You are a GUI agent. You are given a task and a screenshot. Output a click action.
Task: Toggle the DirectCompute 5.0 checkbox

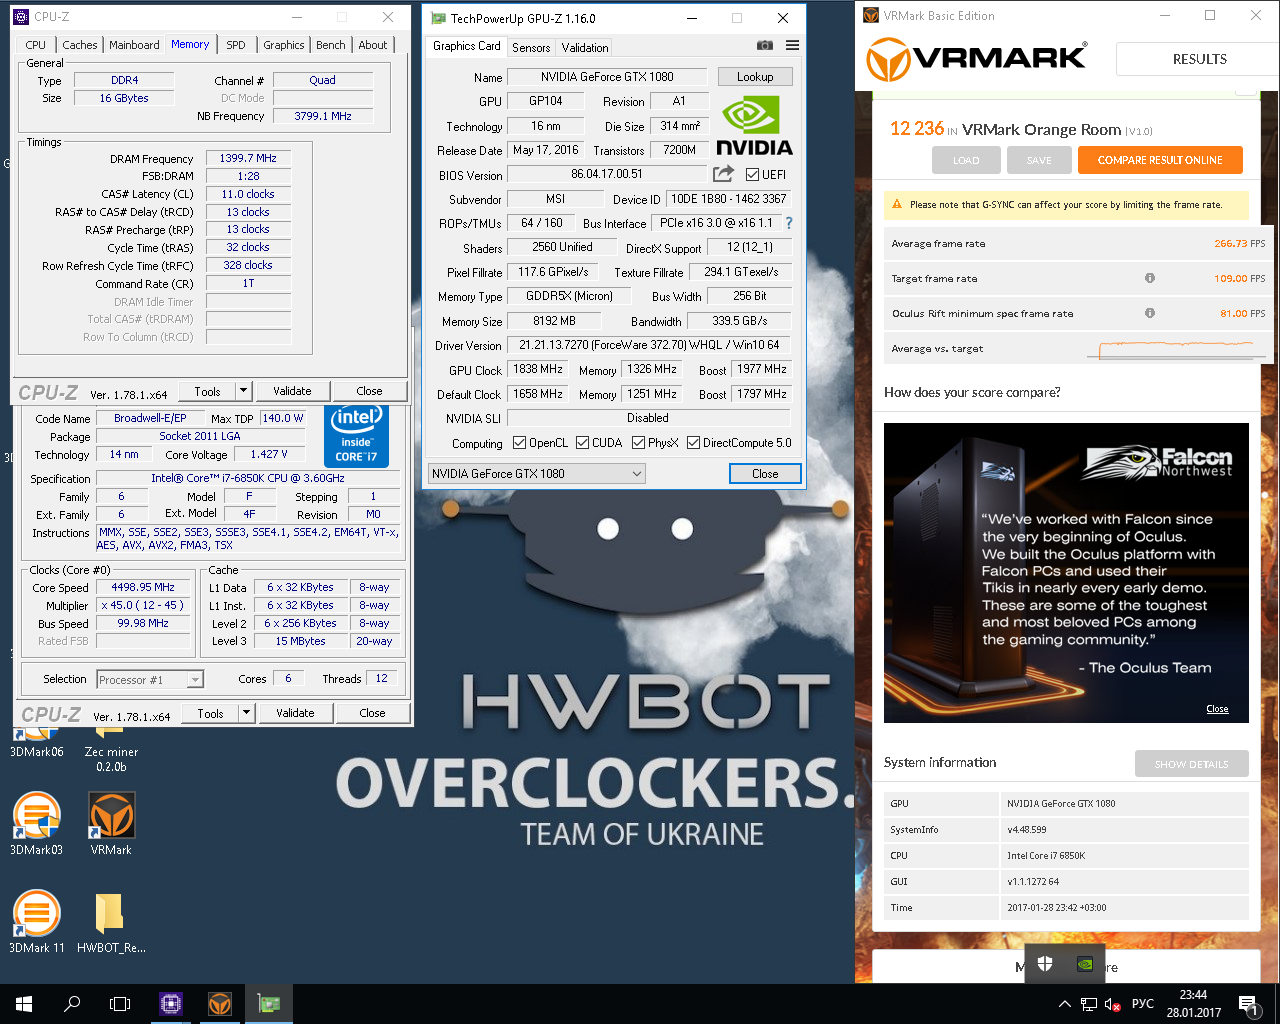(x=693, y=442)
